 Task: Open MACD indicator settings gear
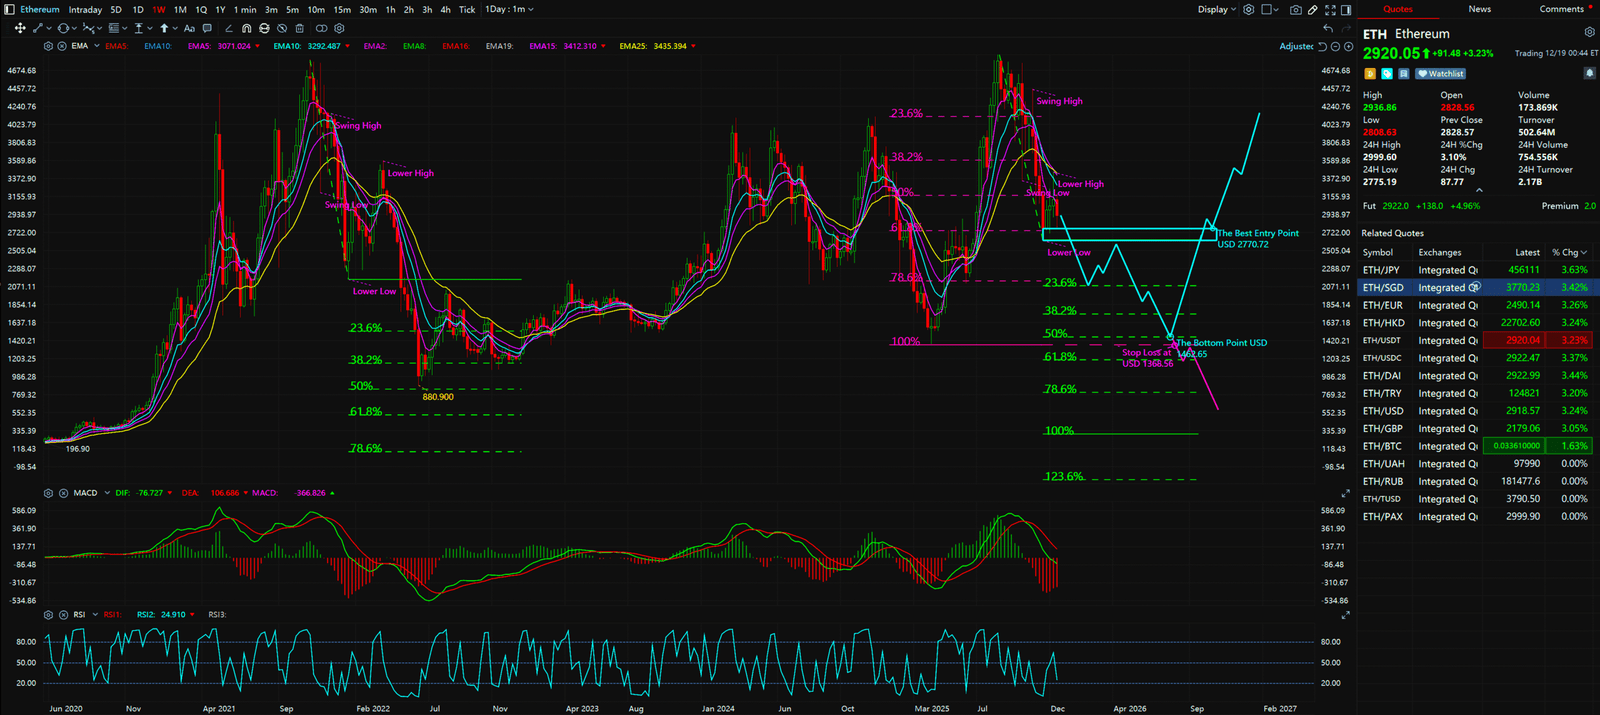[48, 493]
